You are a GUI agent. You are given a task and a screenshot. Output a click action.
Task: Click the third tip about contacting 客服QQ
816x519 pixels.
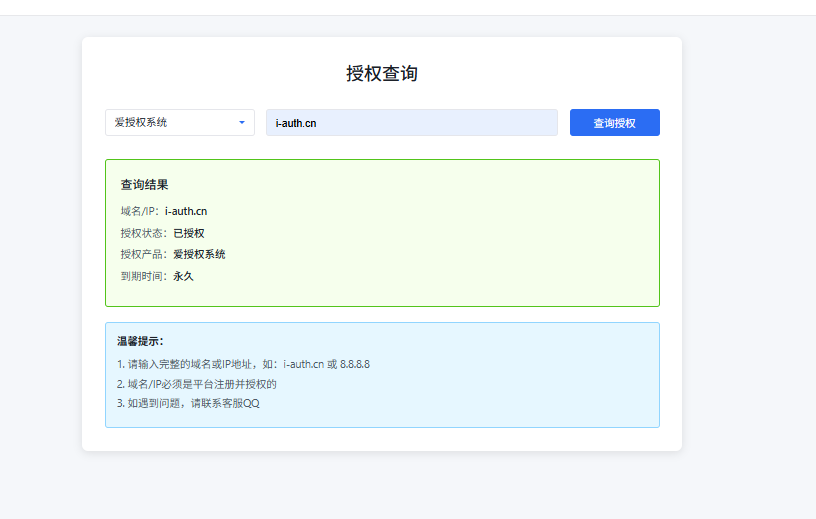click(x=188, y=403)
